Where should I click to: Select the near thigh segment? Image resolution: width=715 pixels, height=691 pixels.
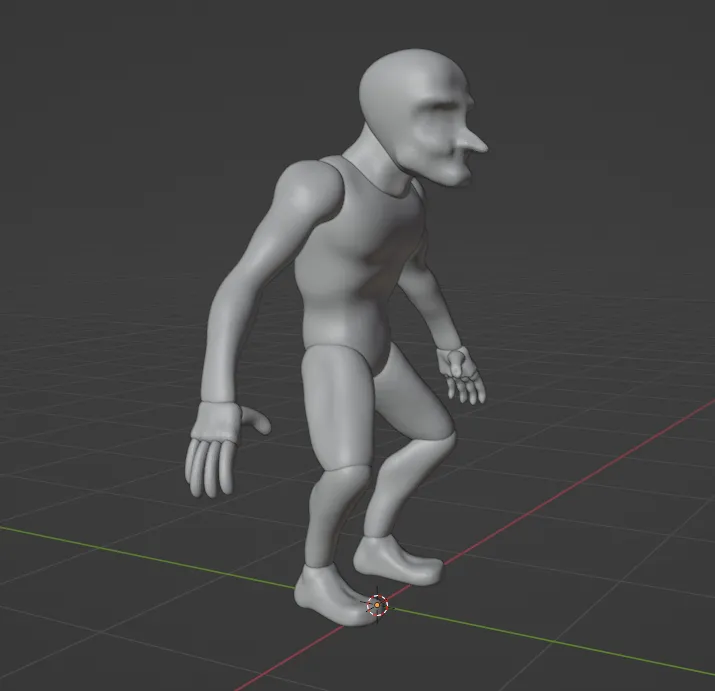coord(340,408)
